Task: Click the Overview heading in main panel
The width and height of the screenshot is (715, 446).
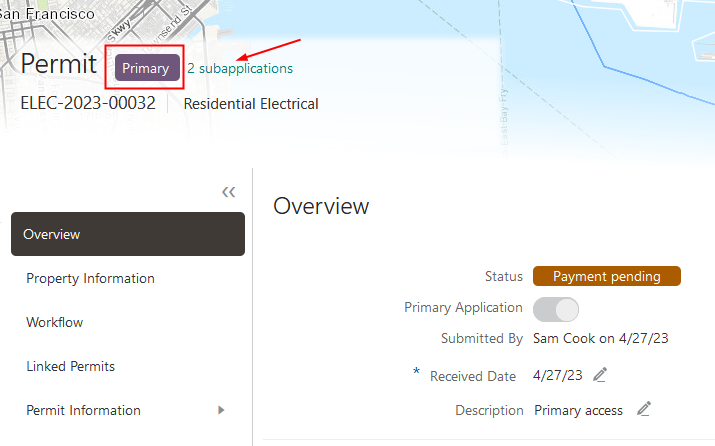Action: (321, 206)
